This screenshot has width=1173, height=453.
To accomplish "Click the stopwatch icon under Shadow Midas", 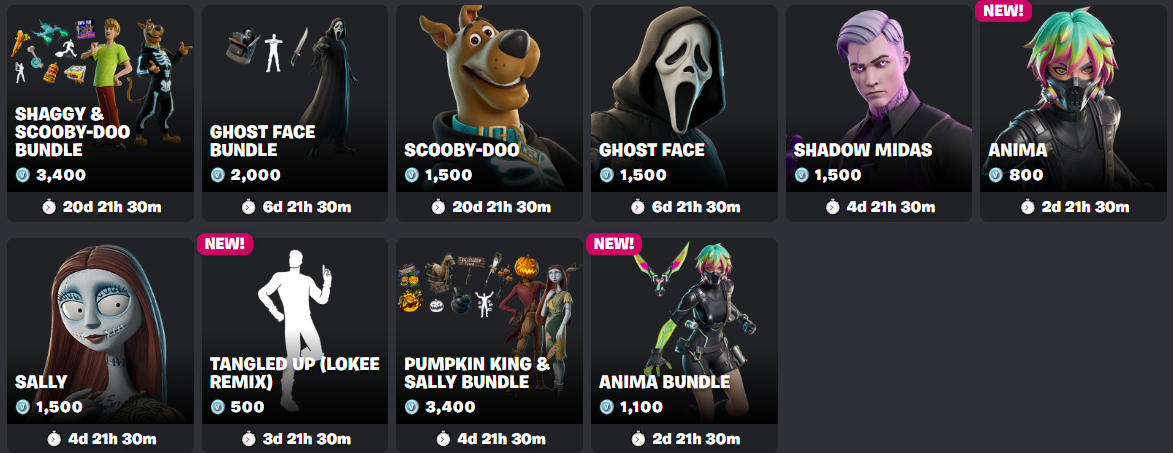I will coord(833,206).
